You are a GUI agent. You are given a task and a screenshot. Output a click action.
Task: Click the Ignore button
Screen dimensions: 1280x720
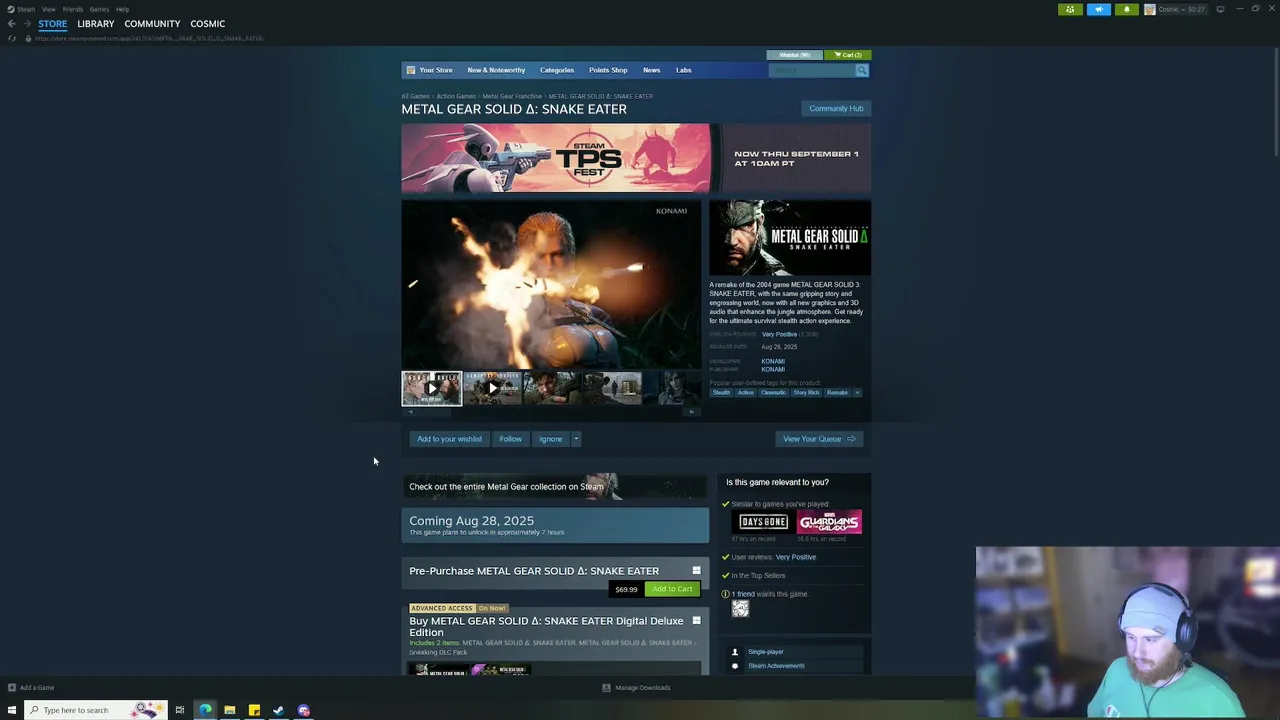click(x=551, y=439)
